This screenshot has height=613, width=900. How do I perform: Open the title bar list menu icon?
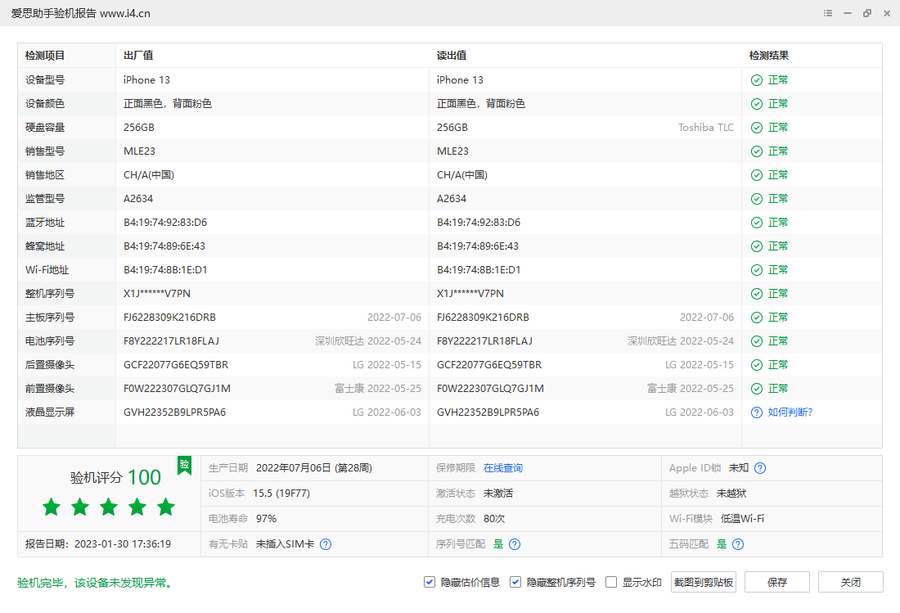pyautogui.click(x=828, y=13)
